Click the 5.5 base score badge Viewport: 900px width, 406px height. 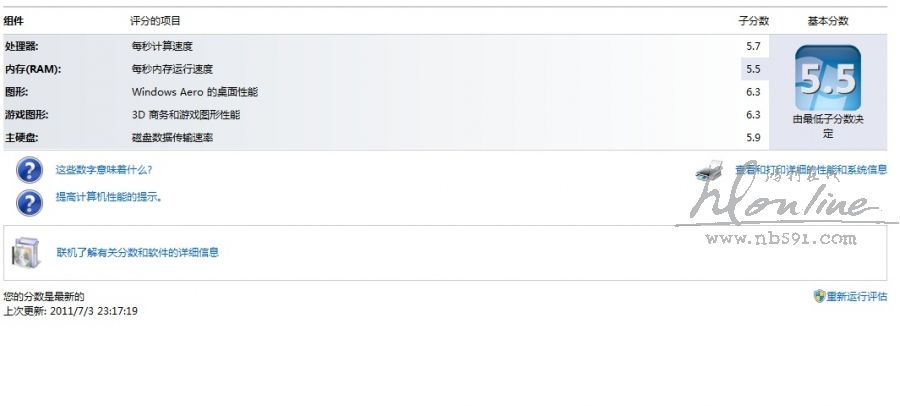click(827, 78)
